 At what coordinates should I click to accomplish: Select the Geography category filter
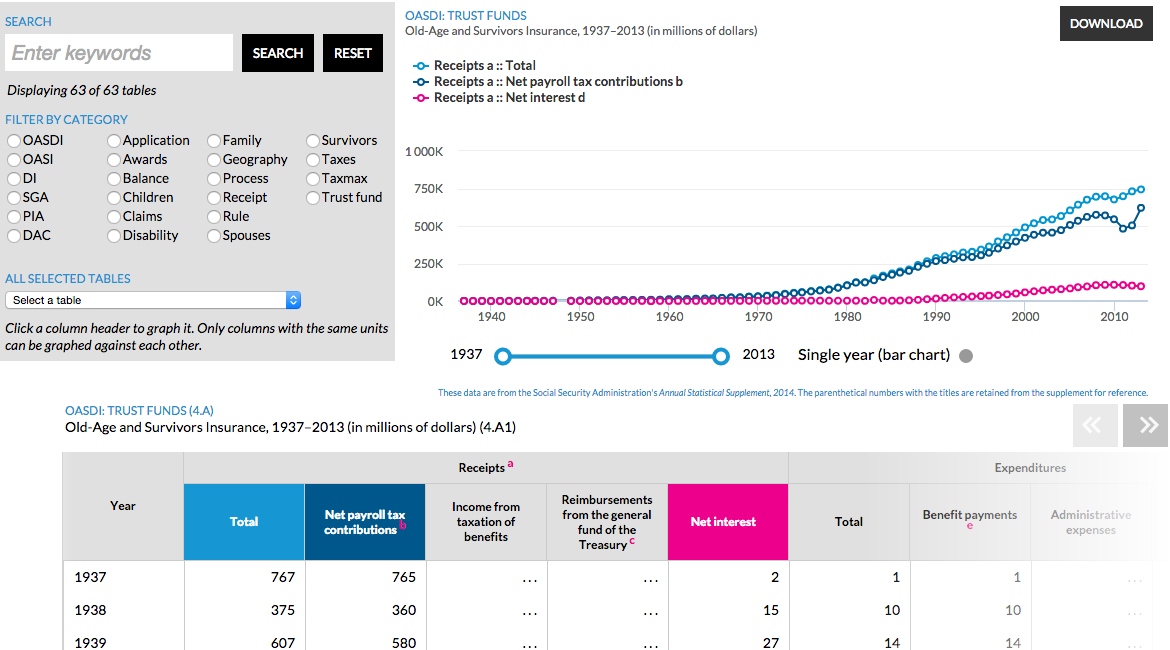[x=213, y=159]
